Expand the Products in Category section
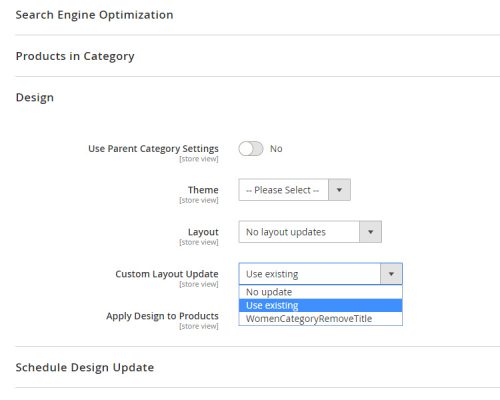Image resolution: width=500 pixels, height=400 pixels. click(x=75, y=56)
